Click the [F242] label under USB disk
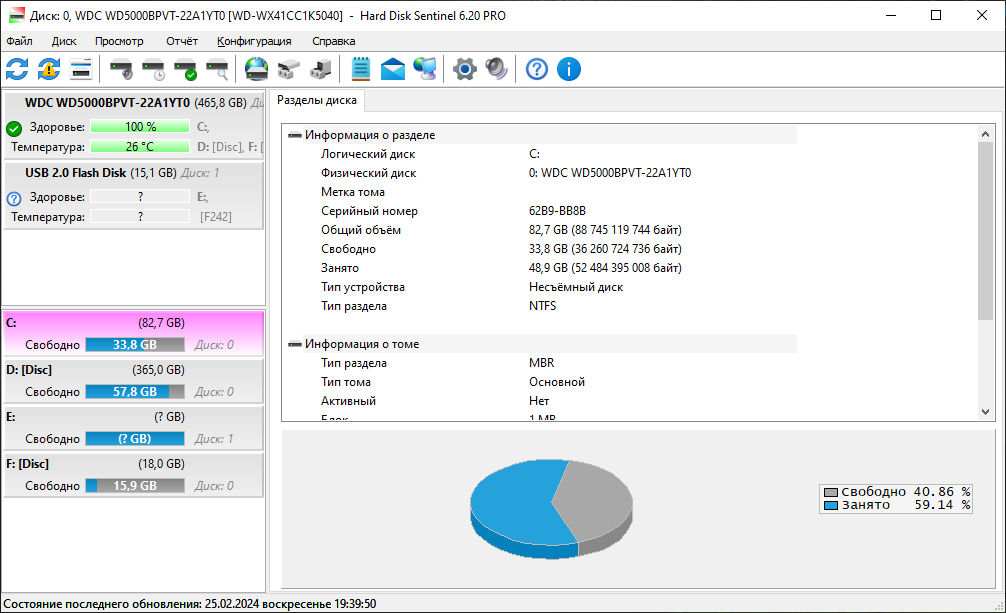The height and width of the screenshot is (613, 1006). point(216,217)
